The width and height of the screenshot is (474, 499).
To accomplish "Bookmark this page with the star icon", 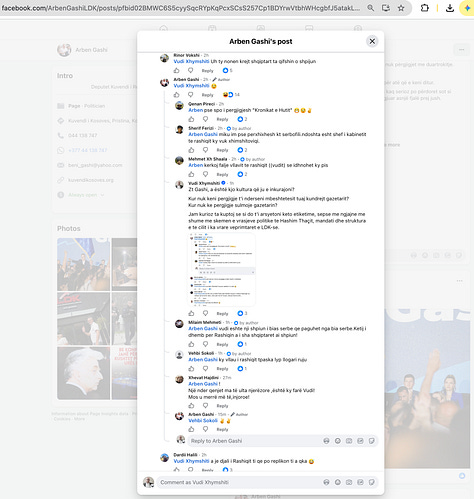I will pyautogui.click(x=401, y=8).
